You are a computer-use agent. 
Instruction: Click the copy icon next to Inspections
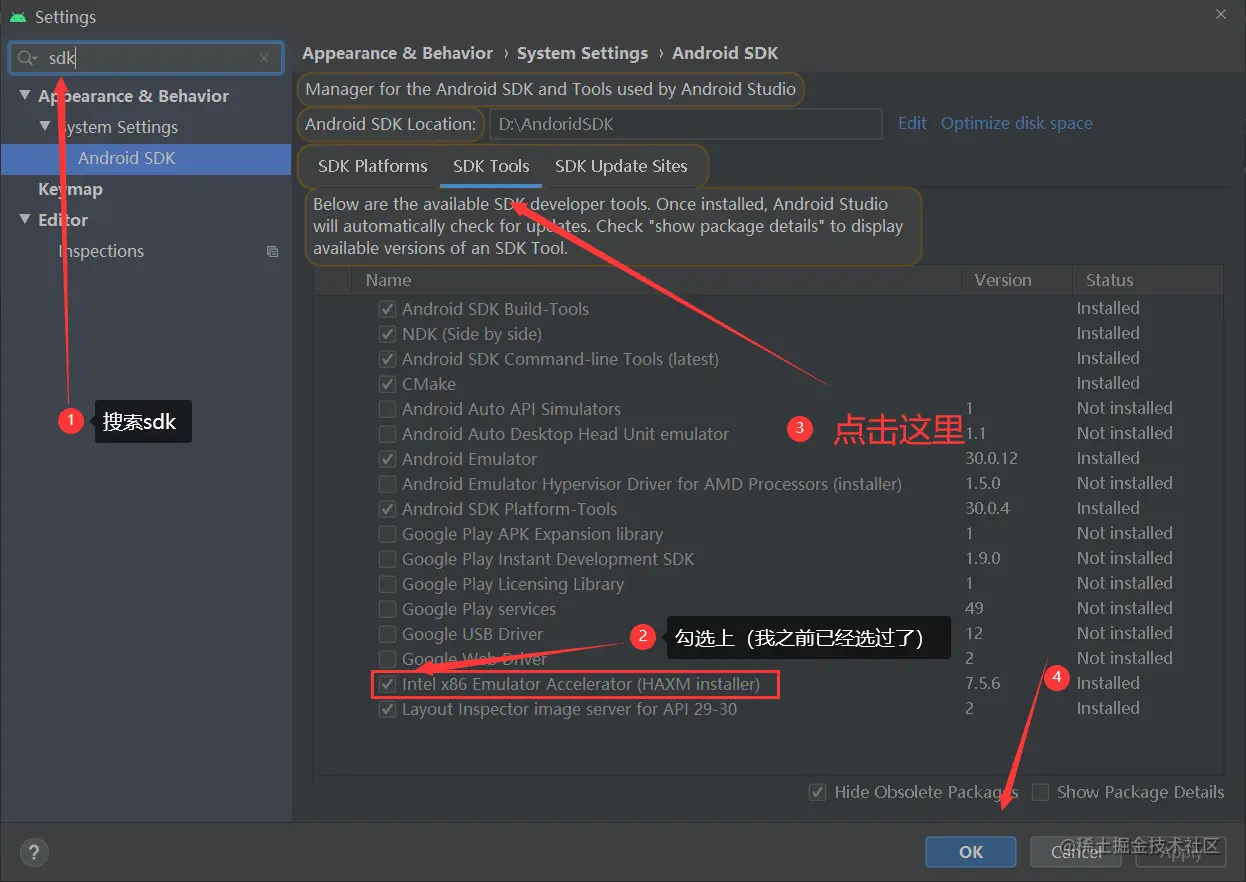pos(272,251)
